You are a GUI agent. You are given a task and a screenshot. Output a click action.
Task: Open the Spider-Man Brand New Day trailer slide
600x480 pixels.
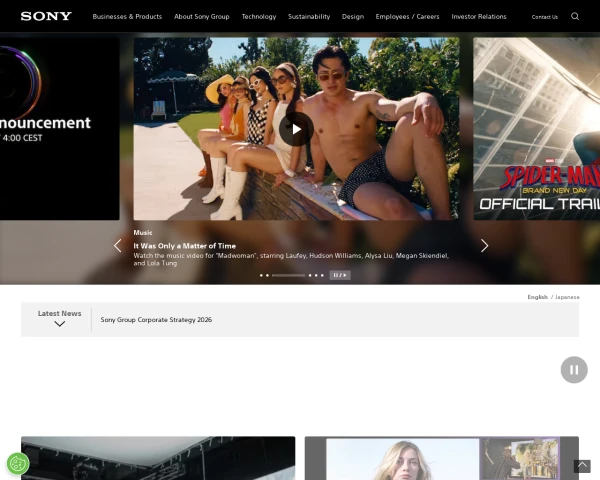pyautogui.click(x=536, y=129)
